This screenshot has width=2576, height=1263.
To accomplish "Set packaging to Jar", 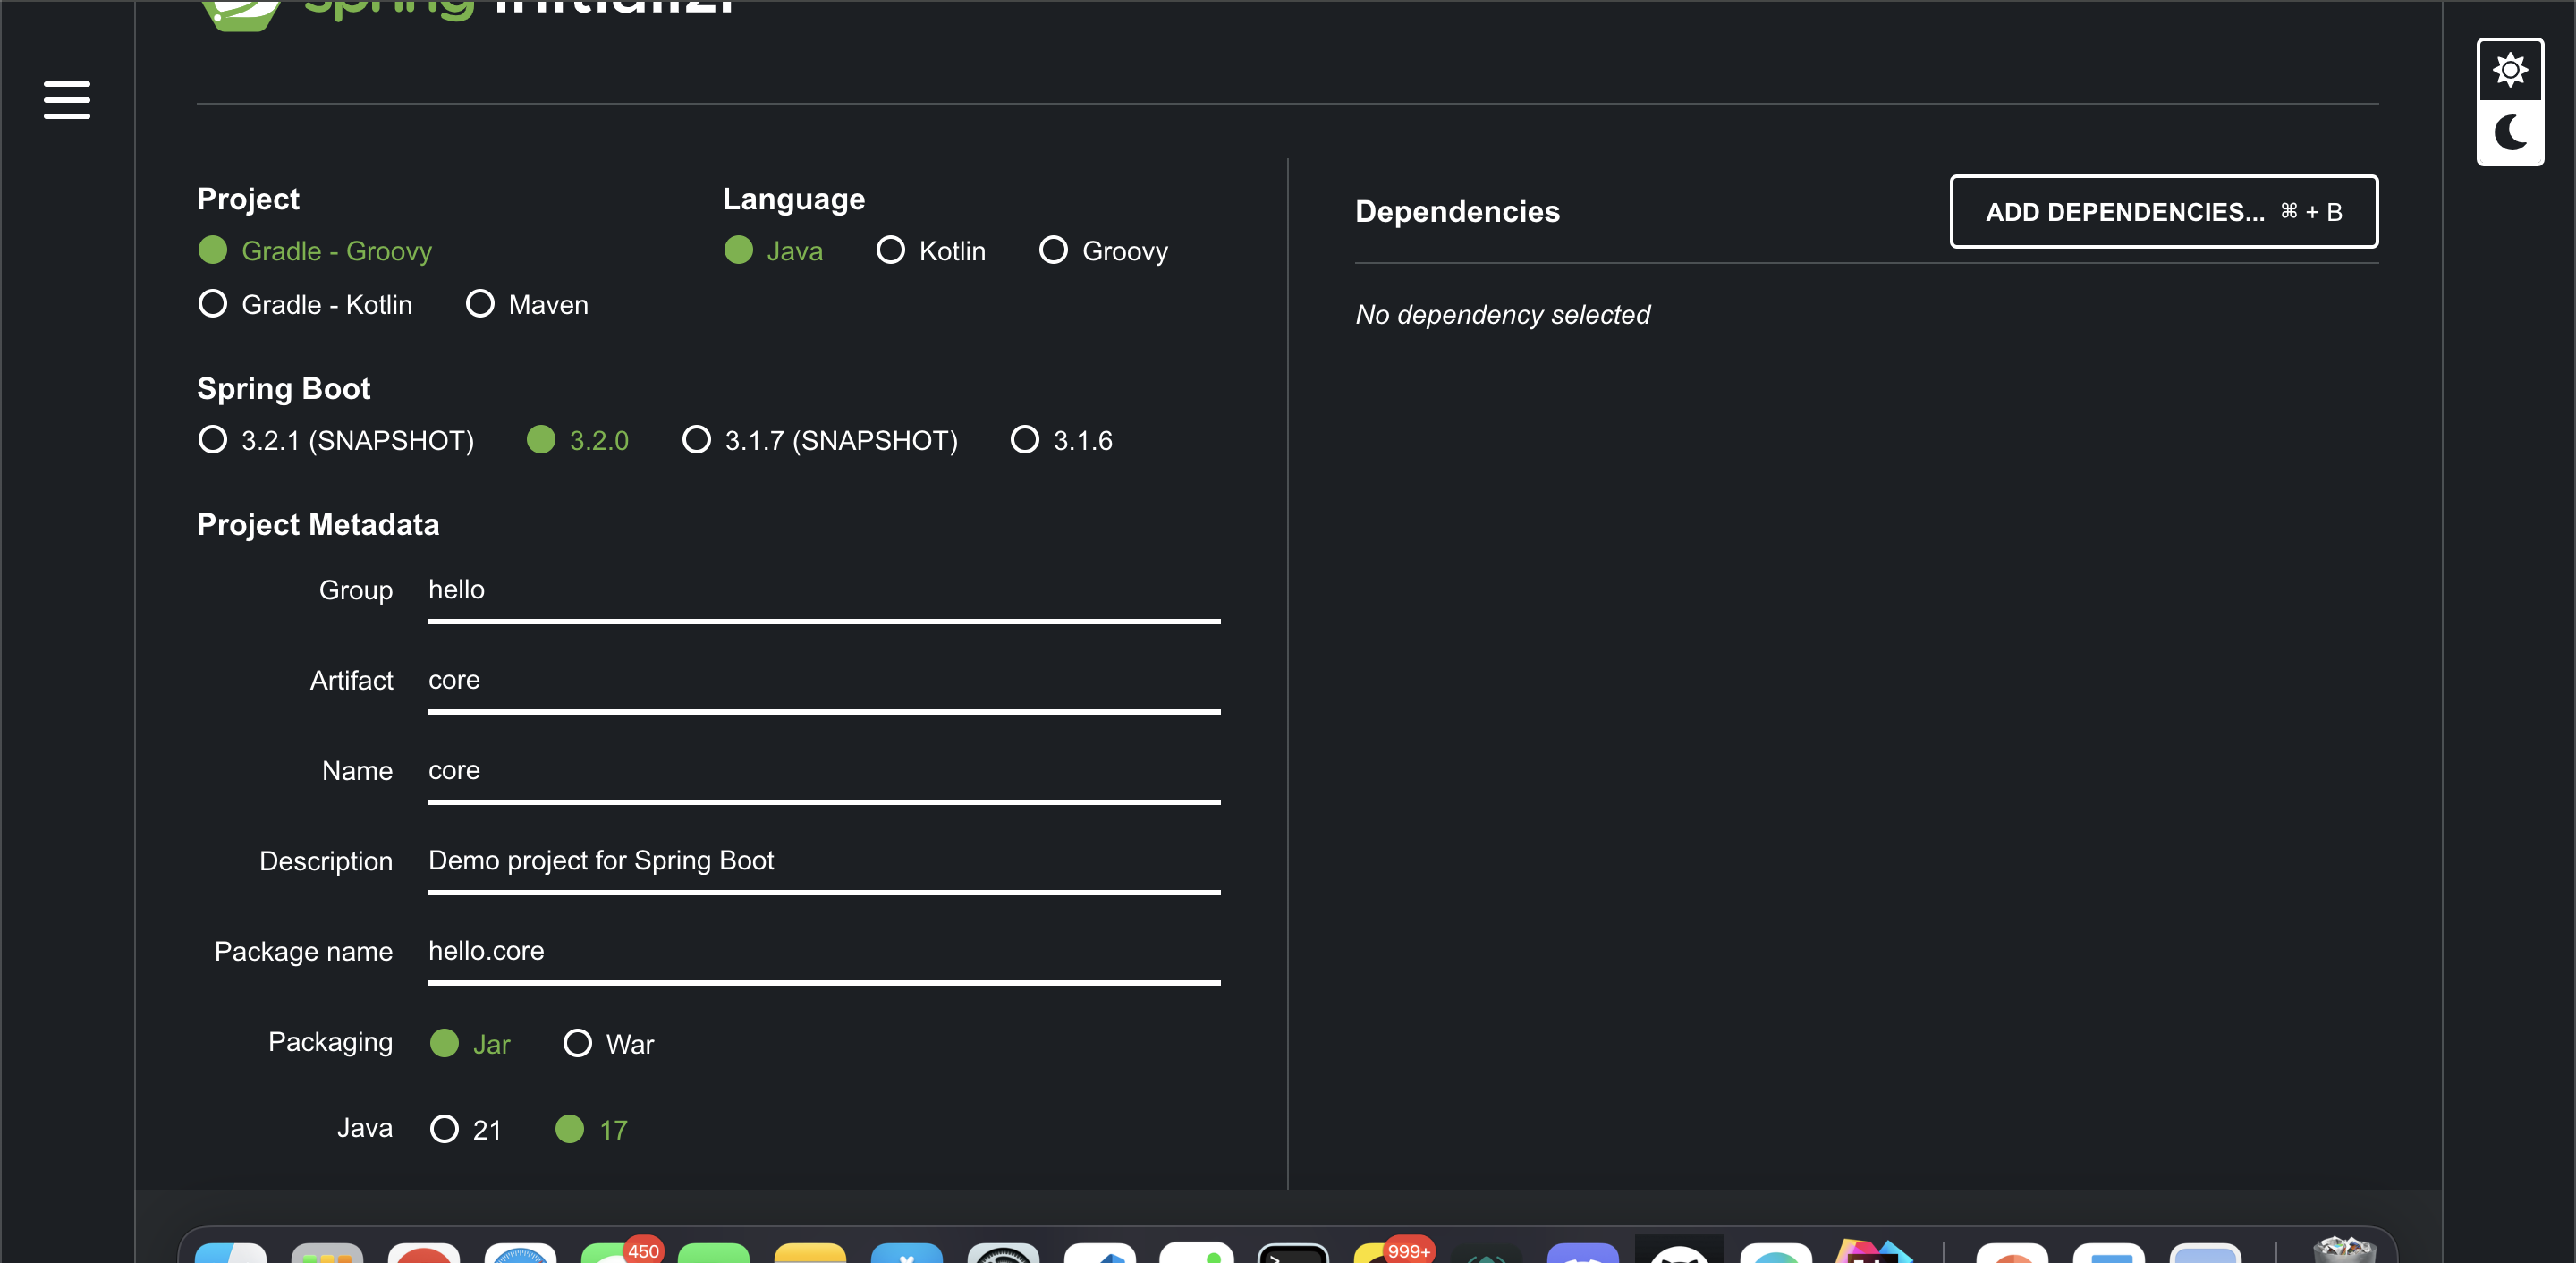I will click(470, 1043).
